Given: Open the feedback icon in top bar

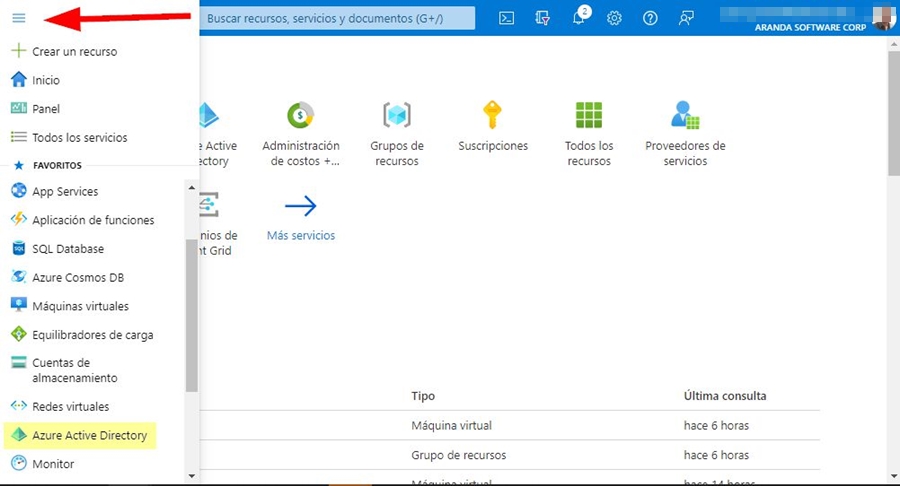Looking at the screenshot, I should tap(686, 18).
